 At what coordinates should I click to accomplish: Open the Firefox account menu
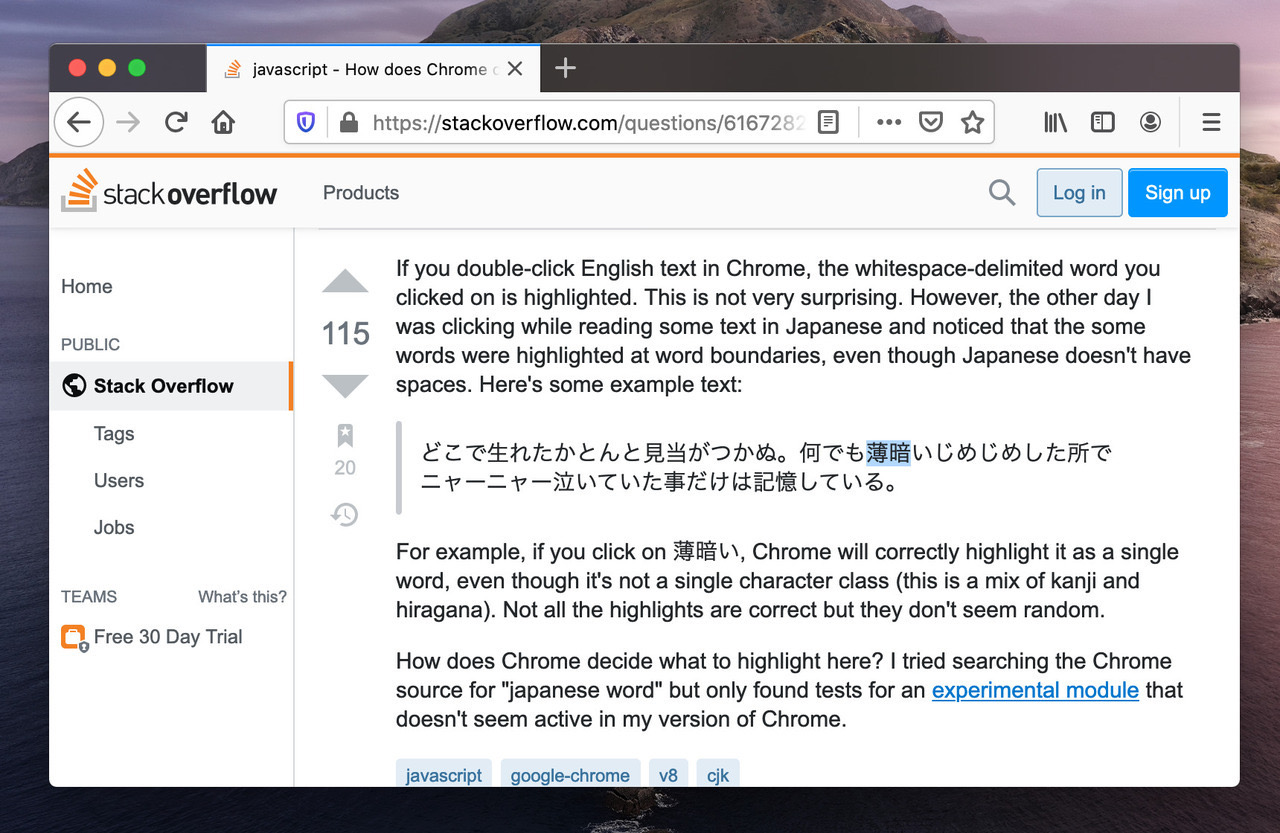point(1150,122)
